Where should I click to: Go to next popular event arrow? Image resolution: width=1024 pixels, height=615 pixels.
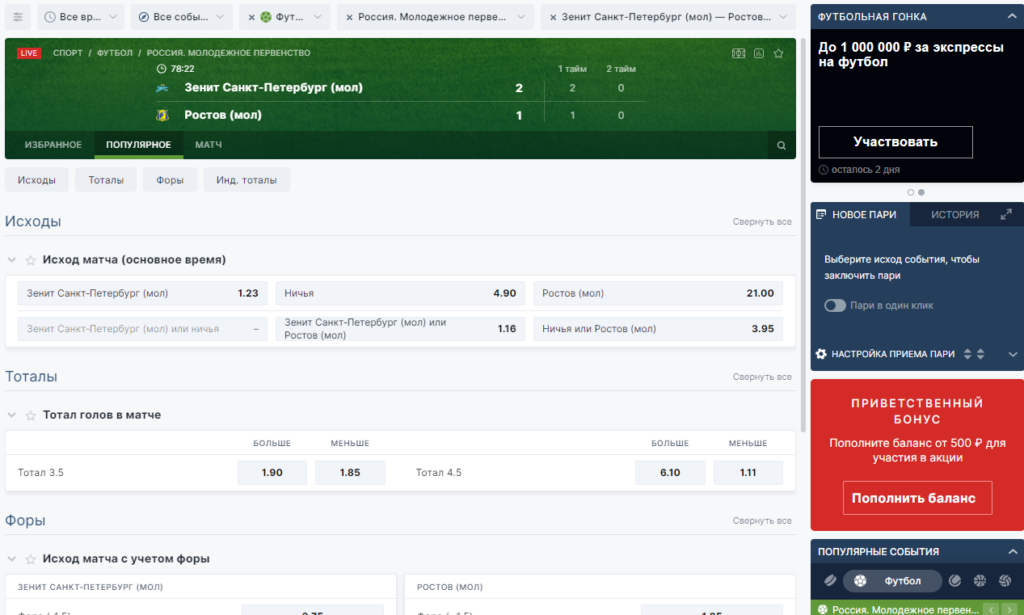coord(1009,609)
